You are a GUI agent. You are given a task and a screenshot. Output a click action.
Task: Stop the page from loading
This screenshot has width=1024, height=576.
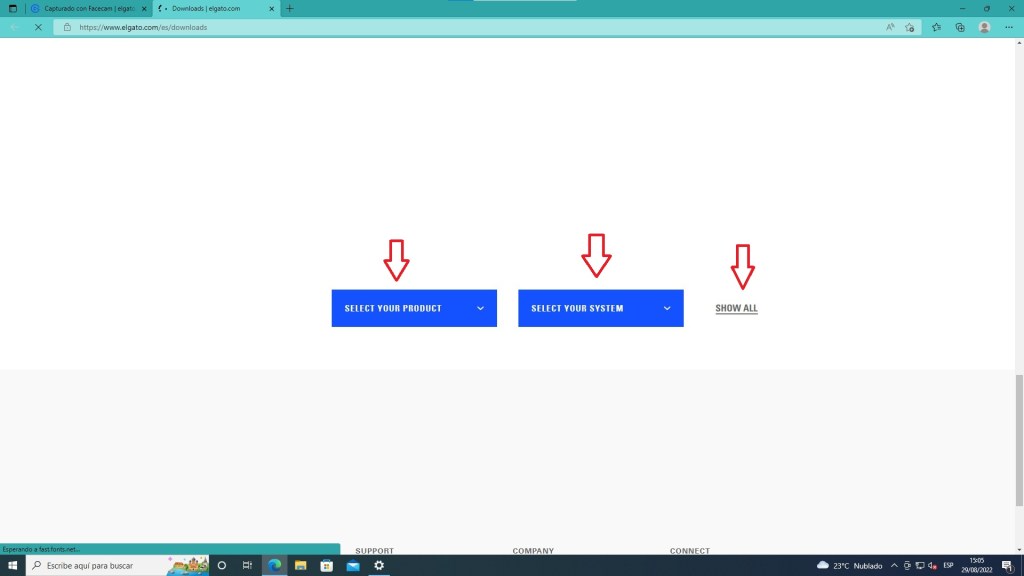pos(37,27)
